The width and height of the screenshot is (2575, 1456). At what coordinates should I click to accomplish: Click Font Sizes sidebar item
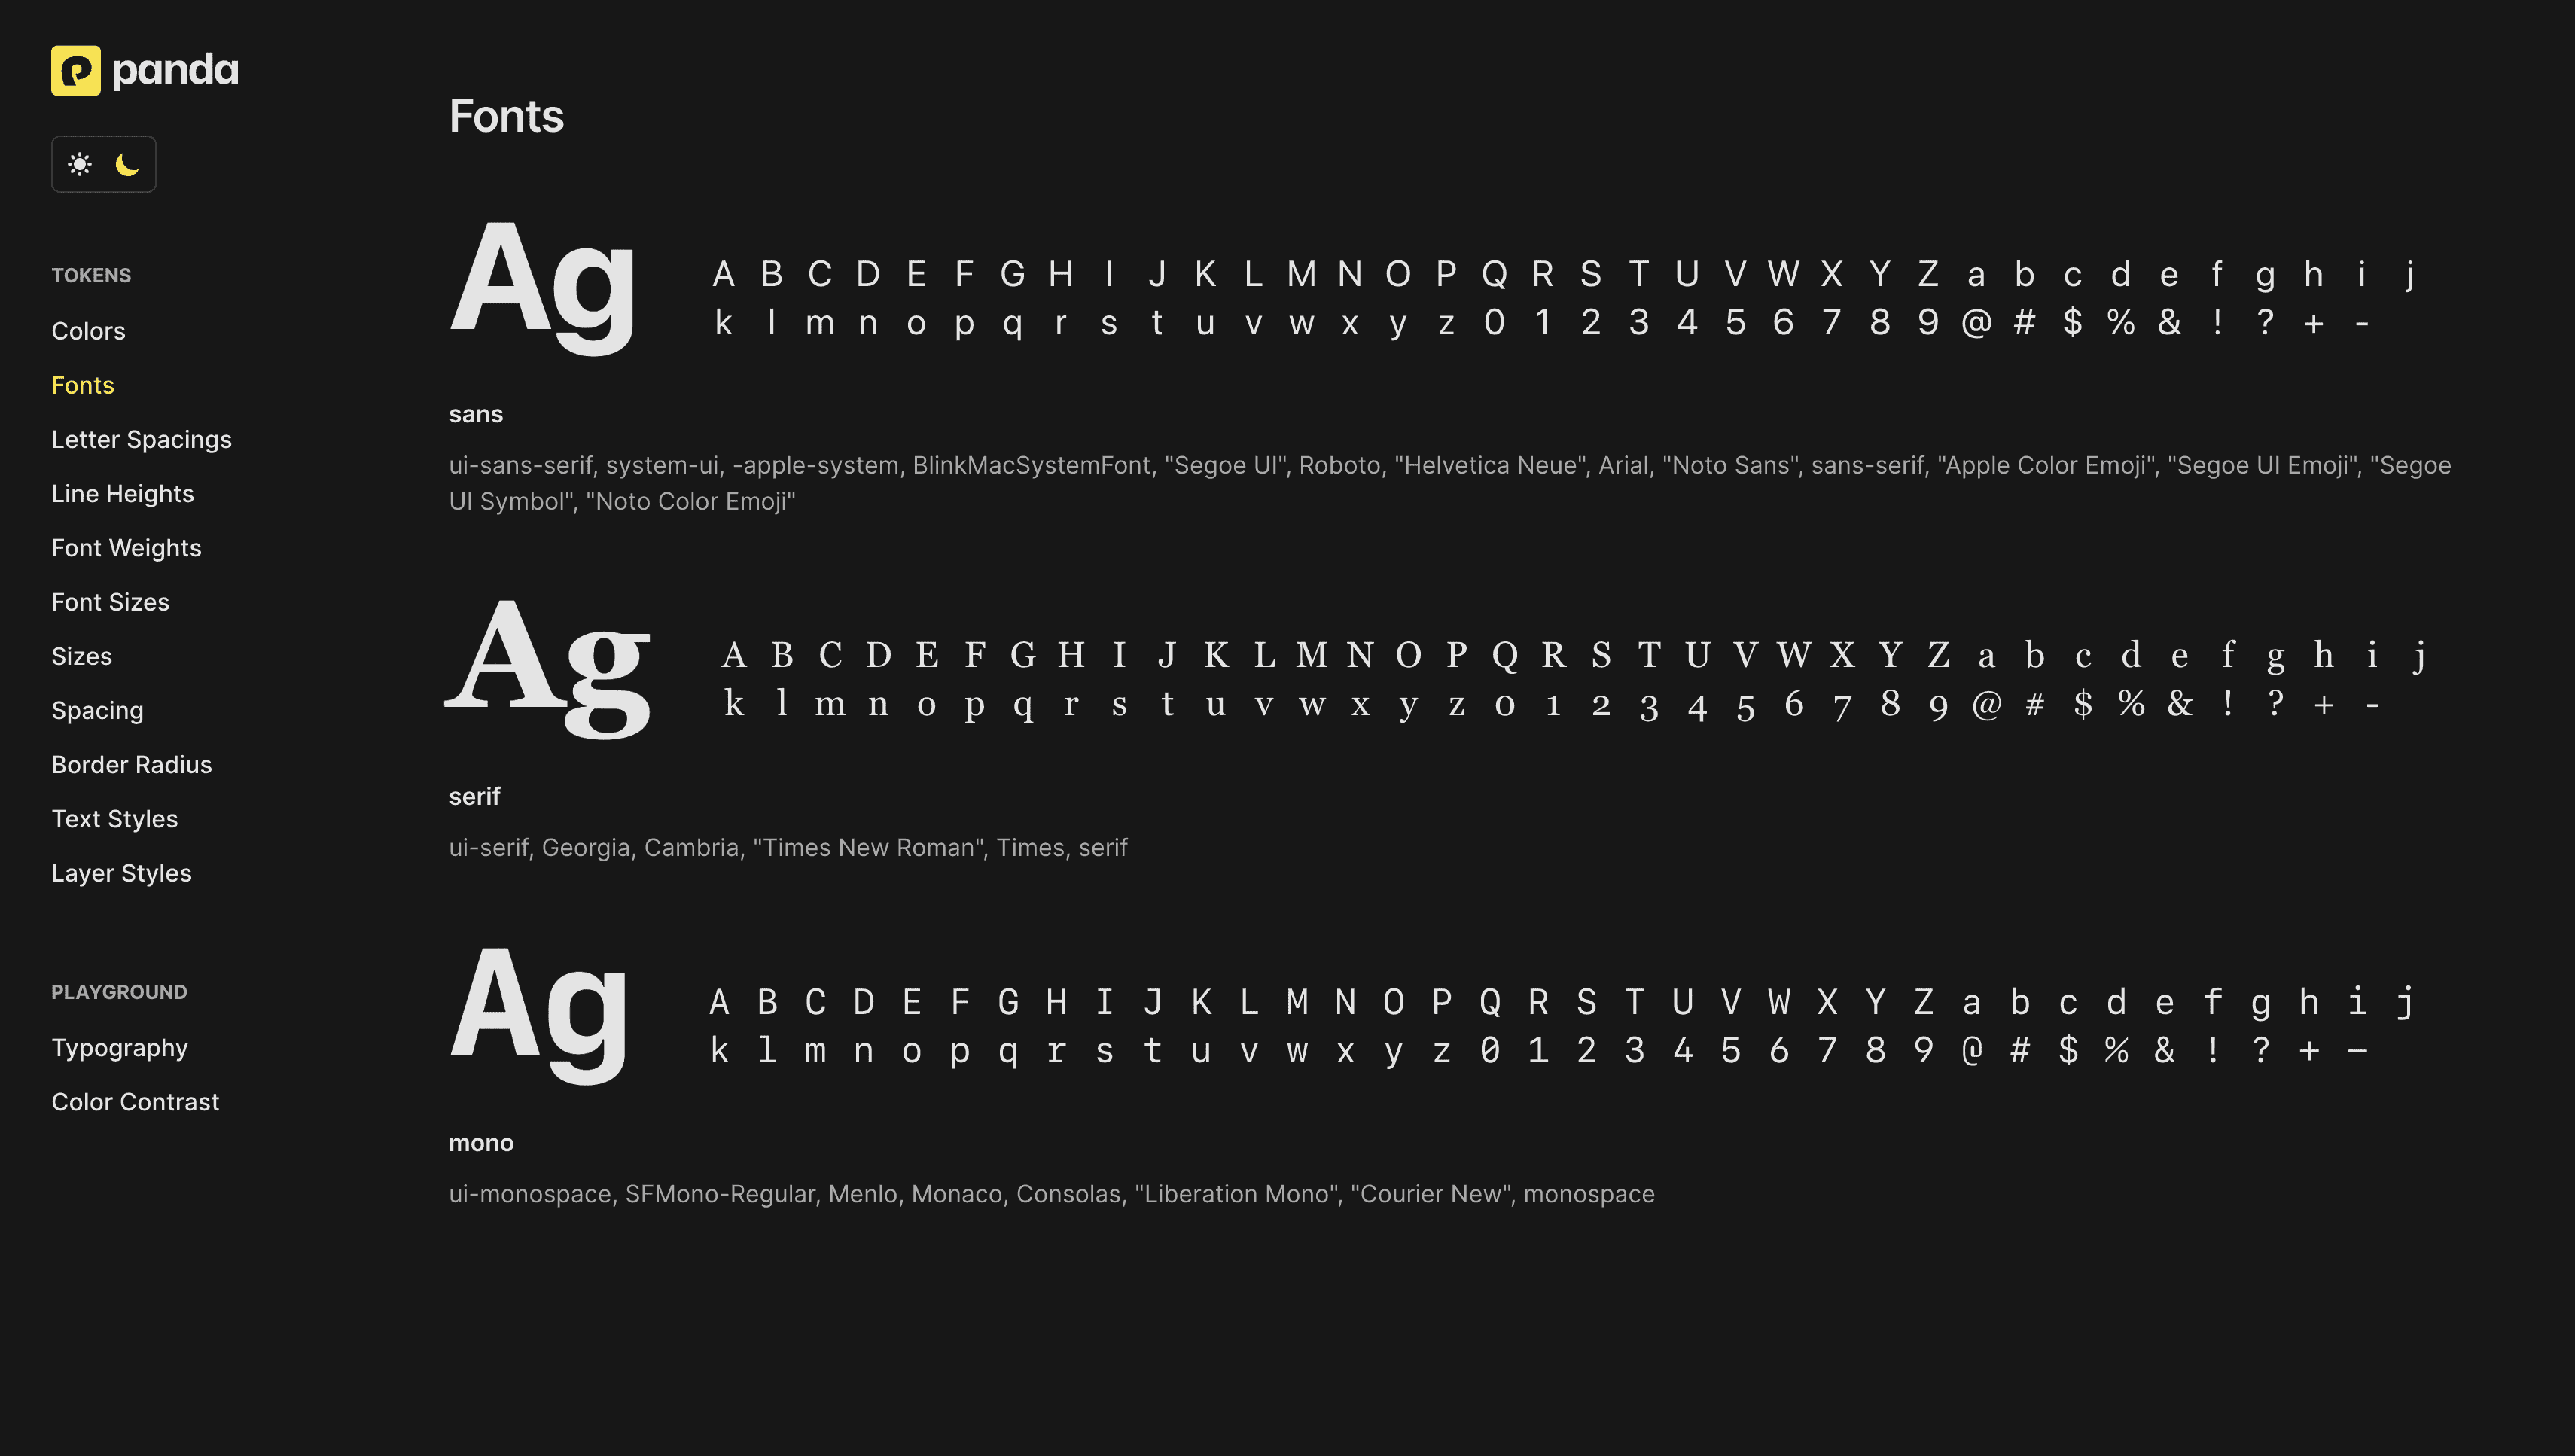(x=110, y=602)
